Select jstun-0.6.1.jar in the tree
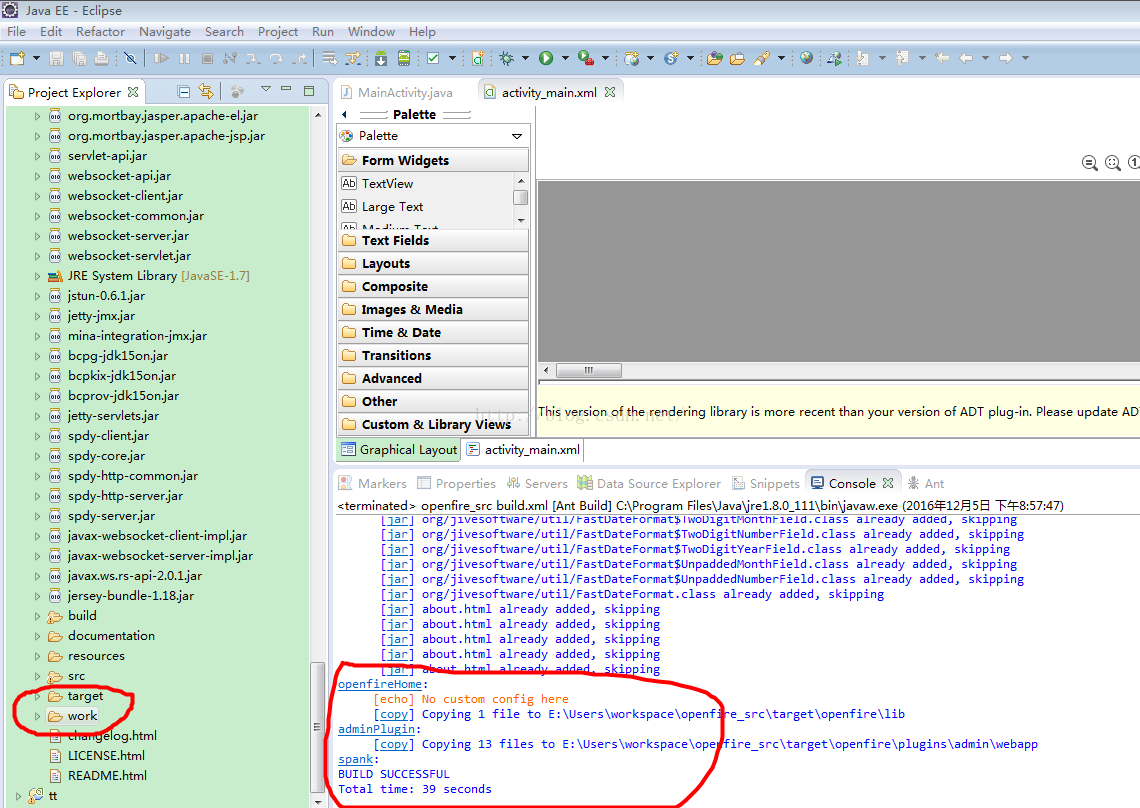 pos(97,296)
